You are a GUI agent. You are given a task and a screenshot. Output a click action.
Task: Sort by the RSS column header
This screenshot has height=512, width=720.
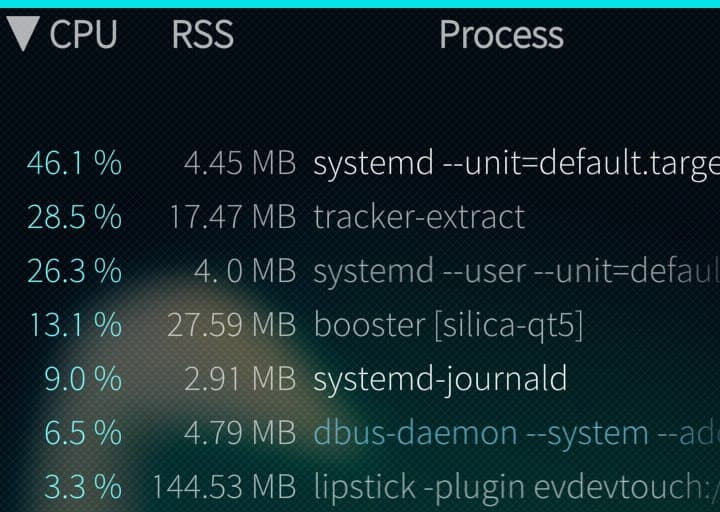[x=202, y=34]
